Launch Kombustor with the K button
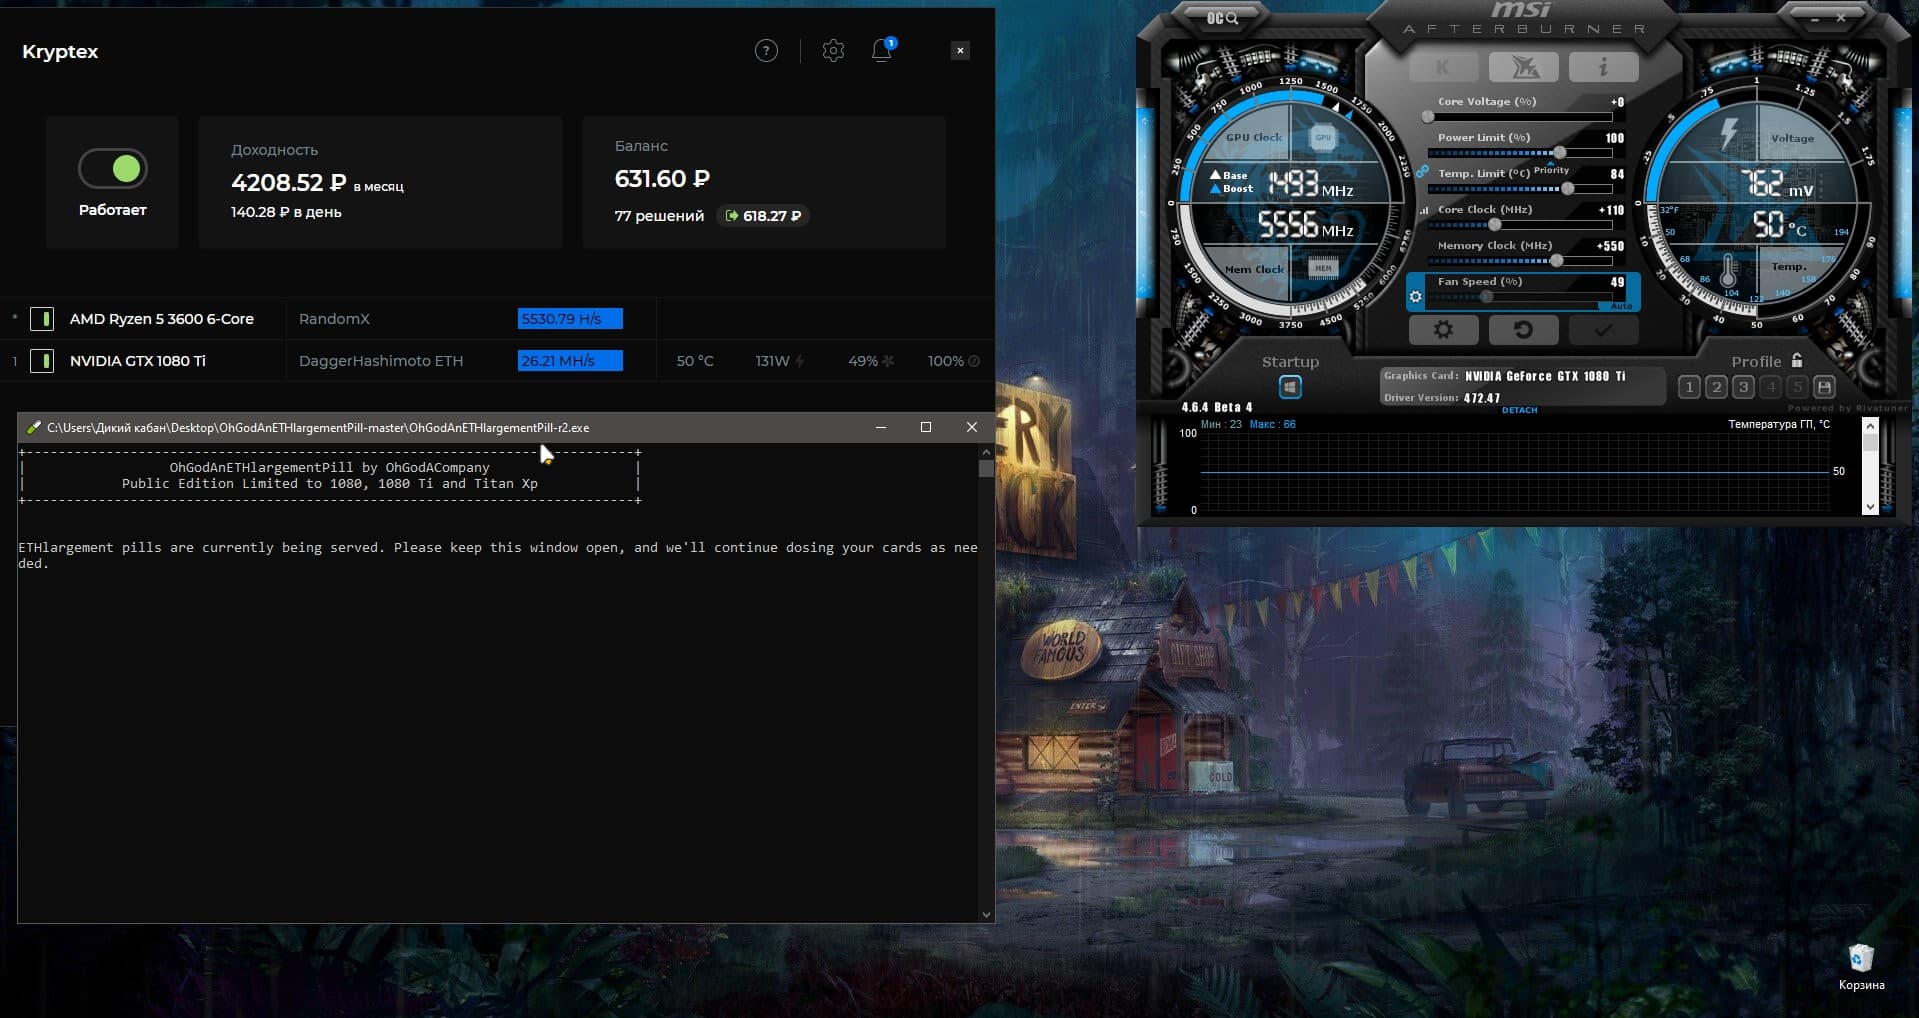Screen dimensions: 1919x1018 pyautogui.click(x=1443, y=67)
